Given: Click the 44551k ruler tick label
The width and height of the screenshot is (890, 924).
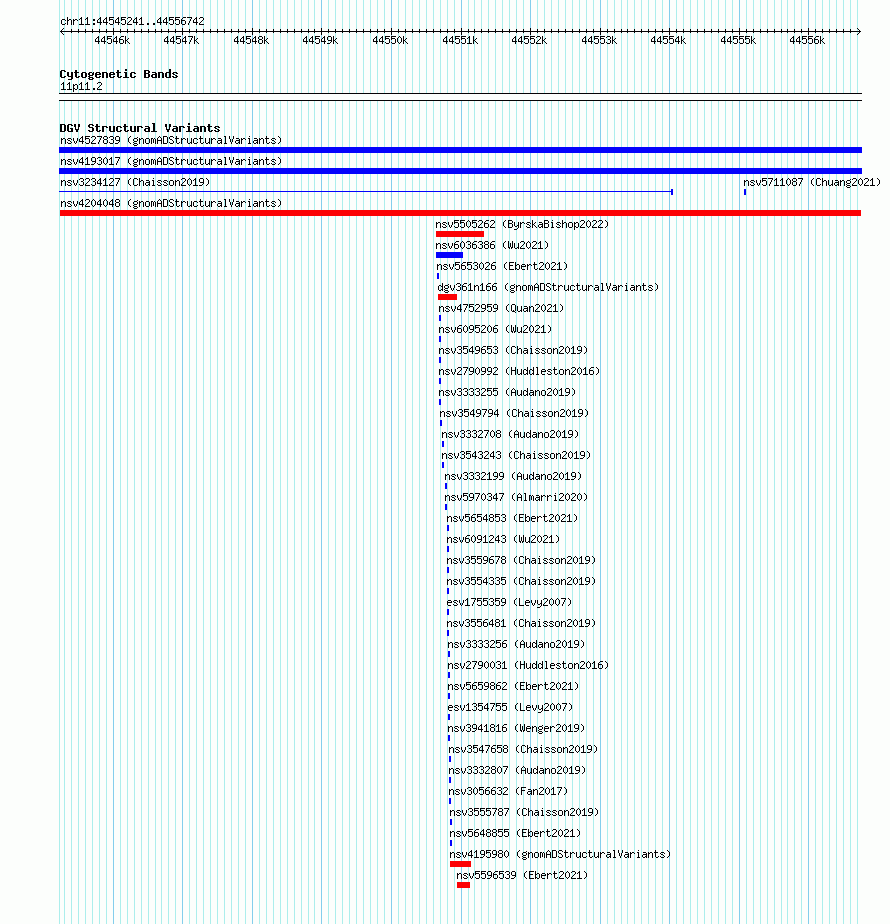Looking at the screenshot, I should (460, 40).
